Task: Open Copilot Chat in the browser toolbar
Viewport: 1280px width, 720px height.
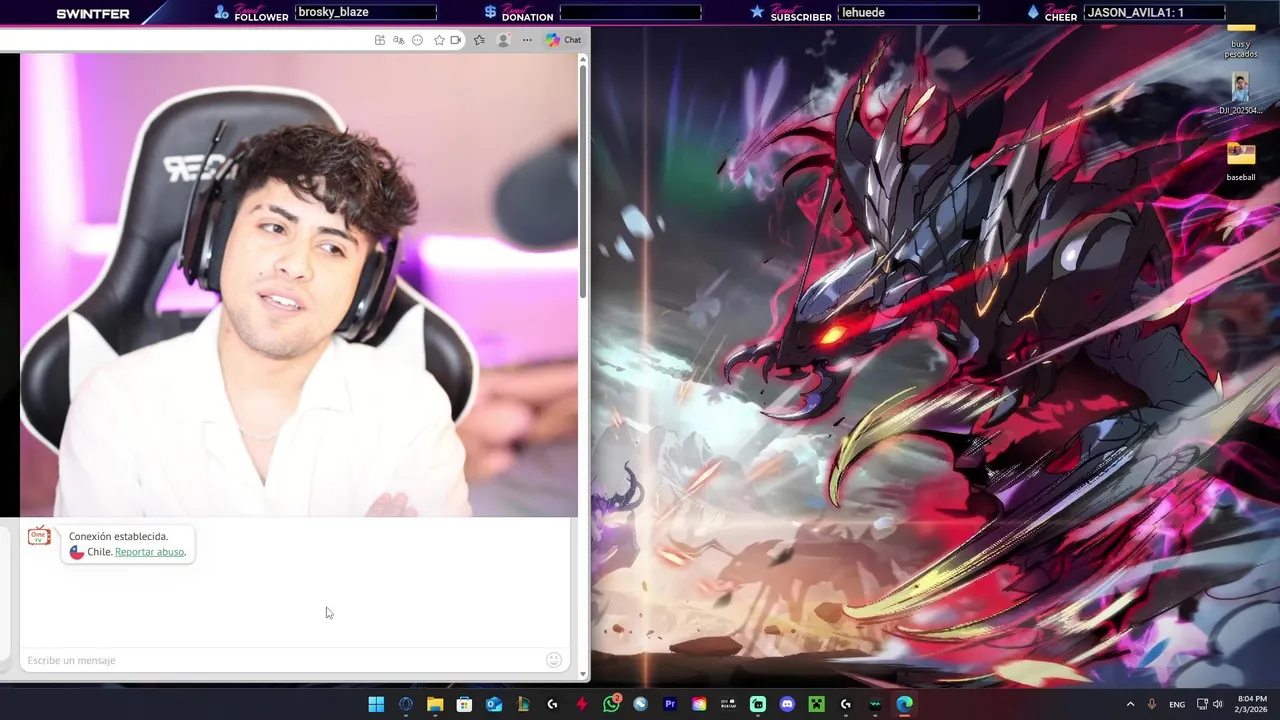Action: (563, 40)
